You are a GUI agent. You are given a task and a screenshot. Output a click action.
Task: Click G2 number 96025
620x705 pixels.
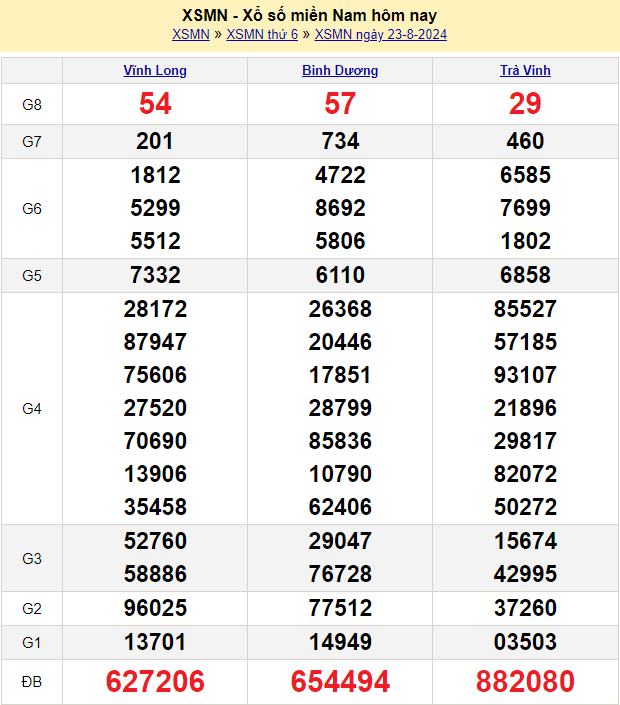pos(155,608)
